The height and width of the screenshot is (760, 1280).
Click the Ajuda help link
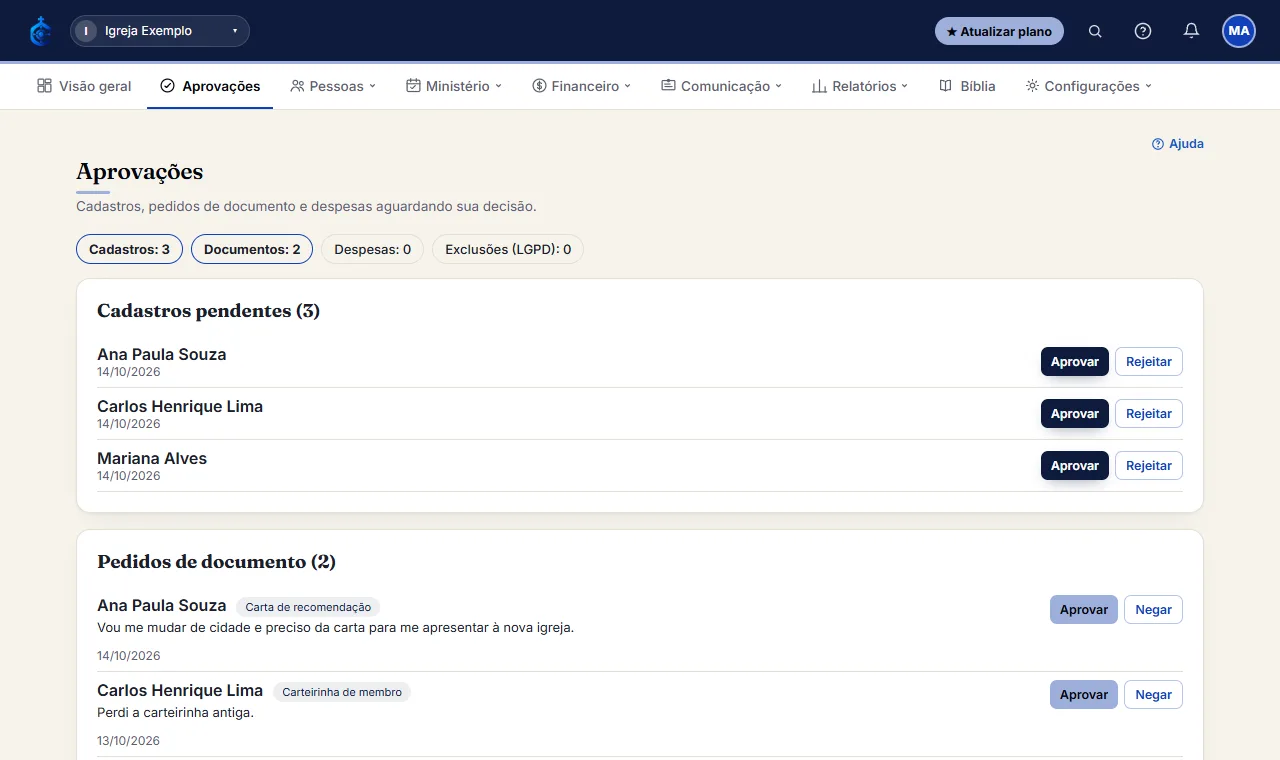click(x=1178, y=144)
